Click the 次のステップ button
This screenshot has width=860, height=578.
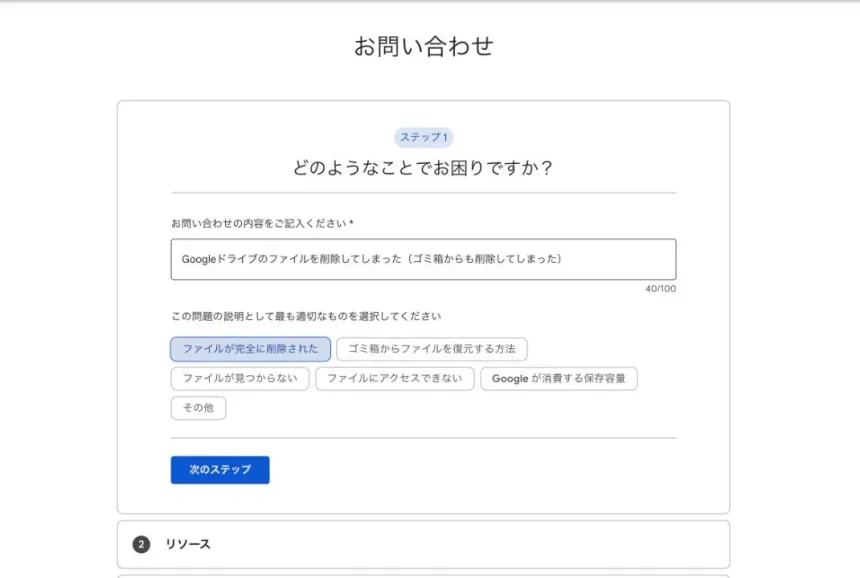220,470
